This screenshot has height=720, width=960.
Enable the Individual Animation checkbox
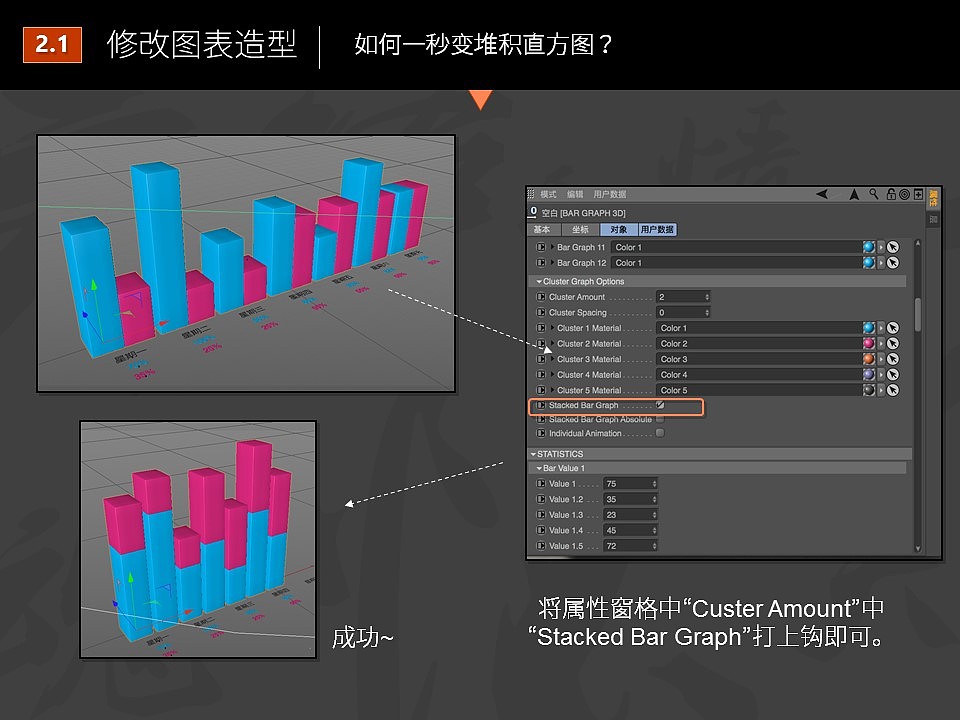660,433
